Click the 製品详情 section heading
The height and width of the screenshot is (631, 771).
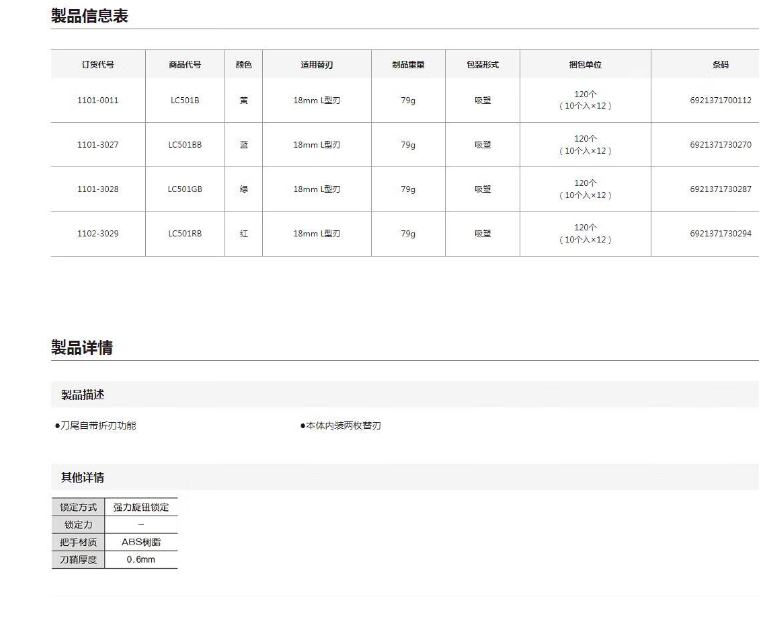pos(82,347)
